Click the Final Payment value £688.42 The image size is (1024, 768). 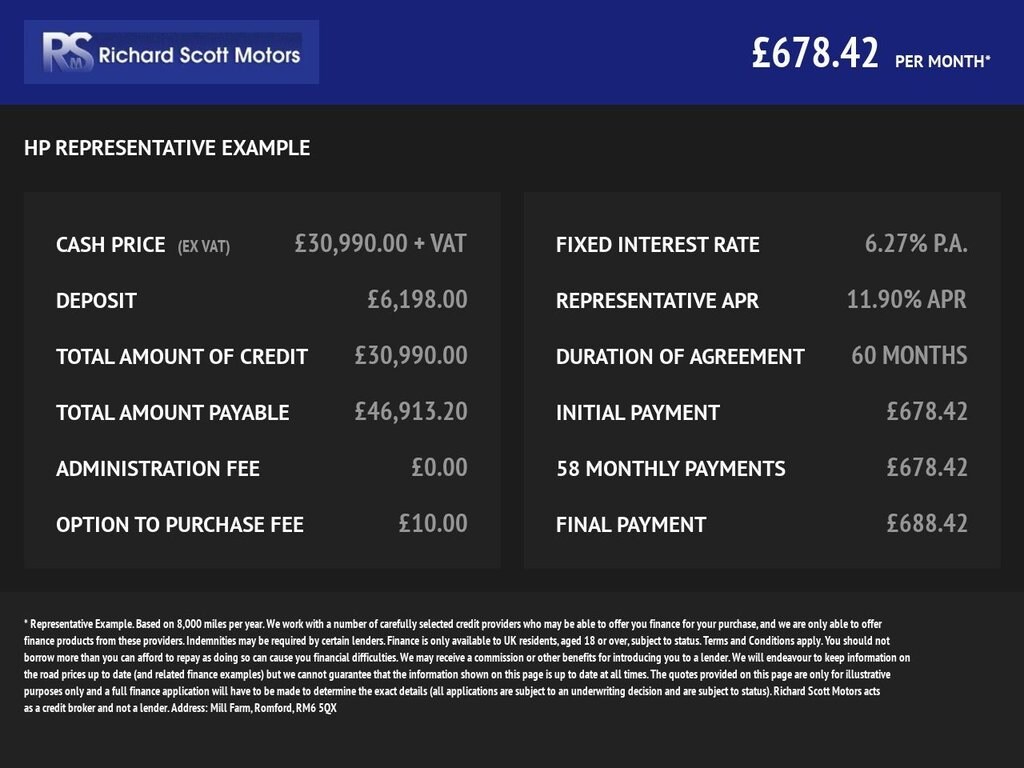[927, 524]
